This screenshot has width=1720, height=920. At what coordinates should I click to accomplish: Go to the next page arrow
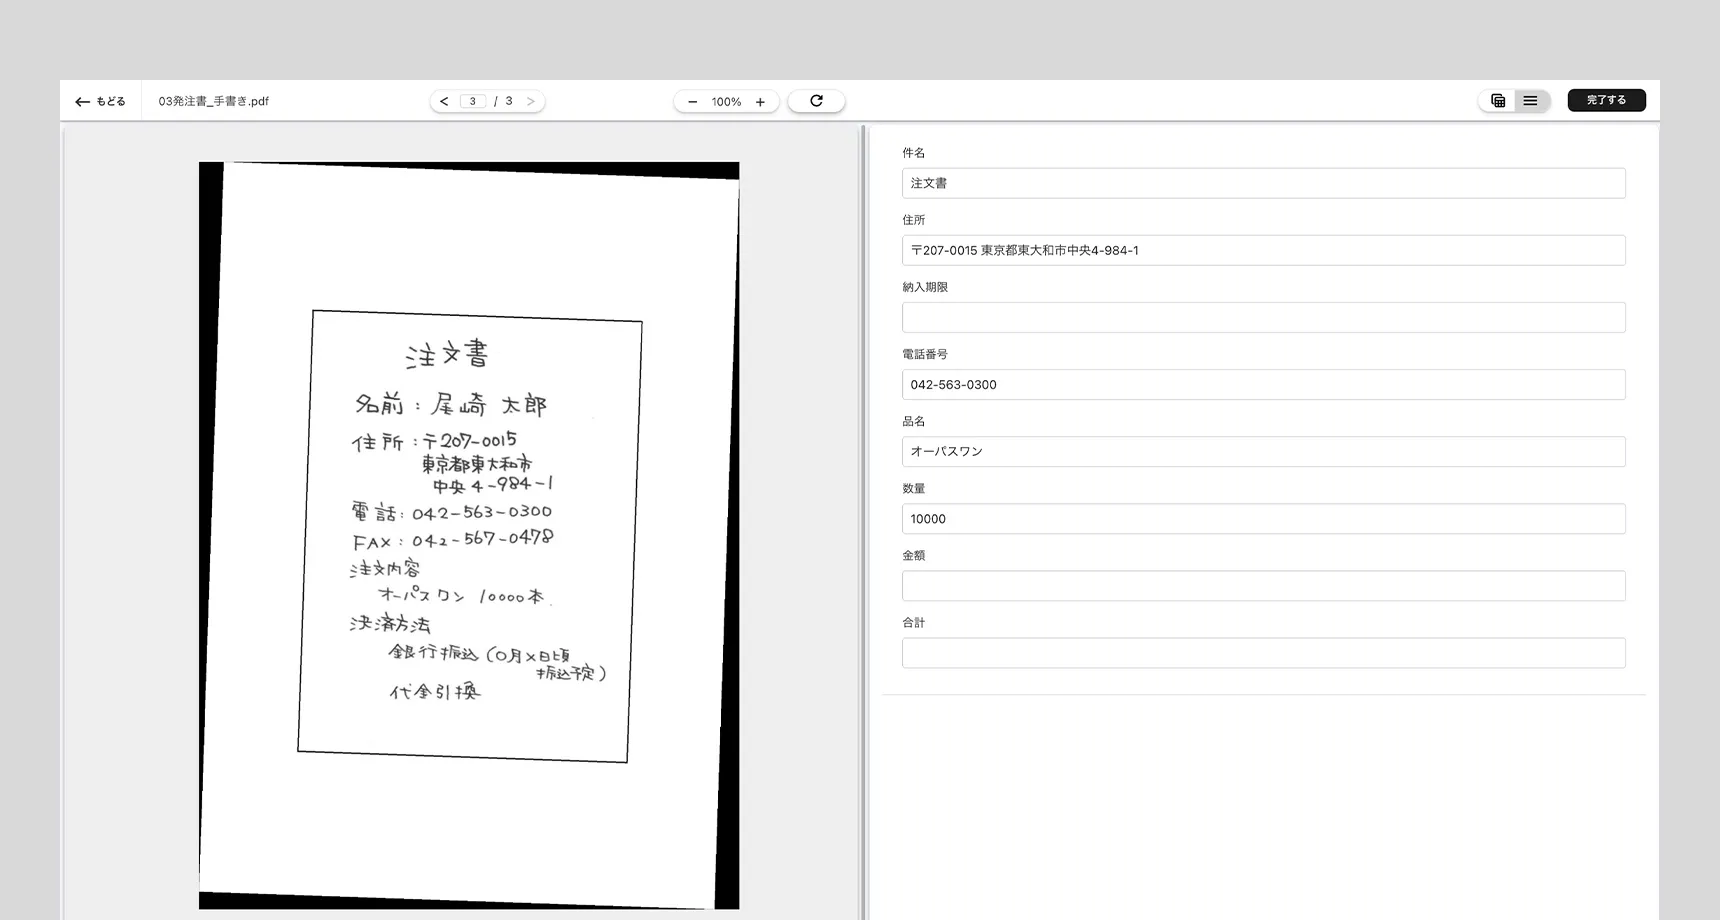pos(530,101)
